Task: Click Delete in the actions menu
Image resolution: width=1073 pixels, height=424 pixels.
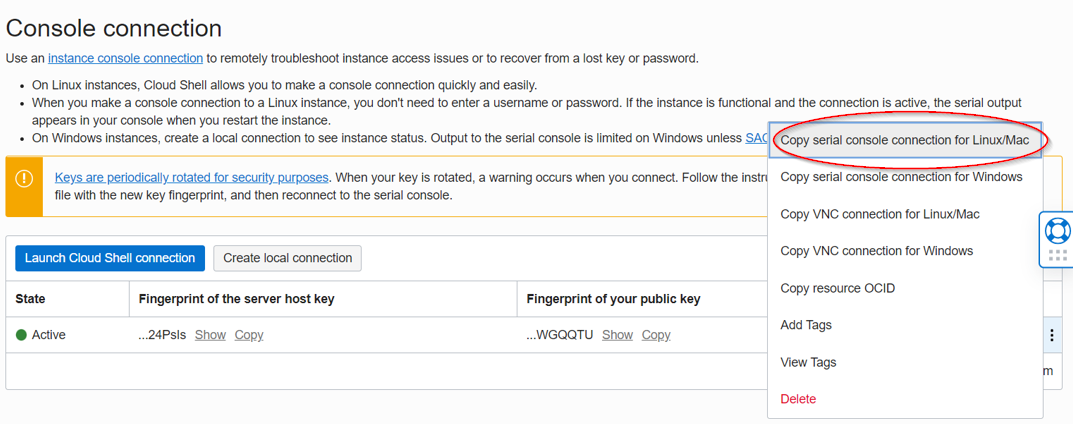Action: coord(798,399)
